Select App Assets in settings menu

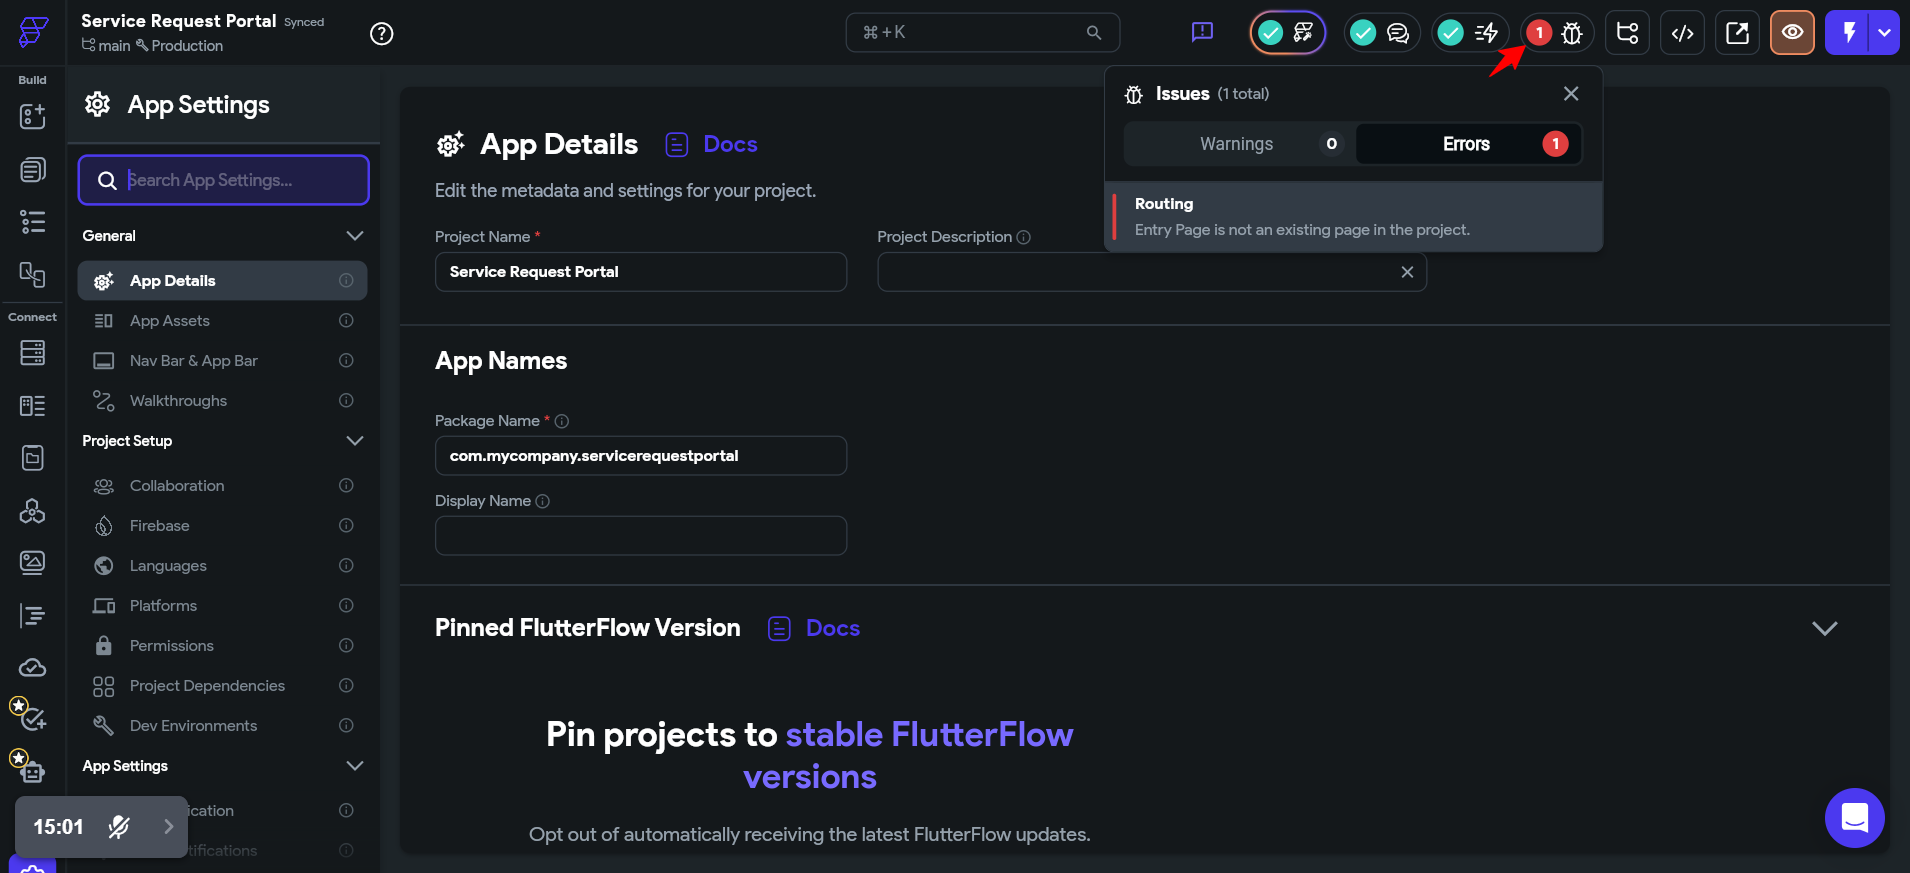point(222,321)
